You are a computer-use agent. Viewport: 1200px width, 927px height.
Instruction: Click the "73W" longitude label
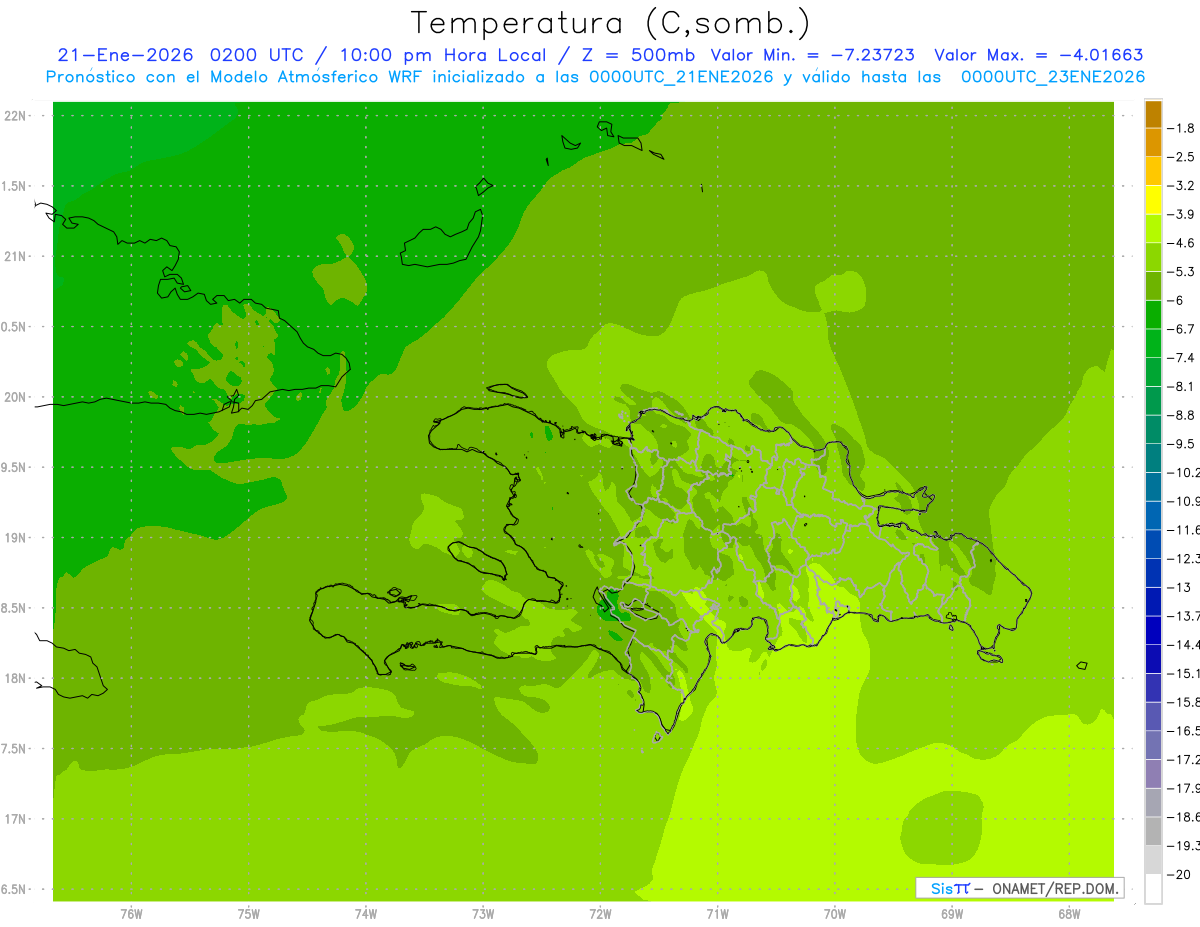point(483,913)
